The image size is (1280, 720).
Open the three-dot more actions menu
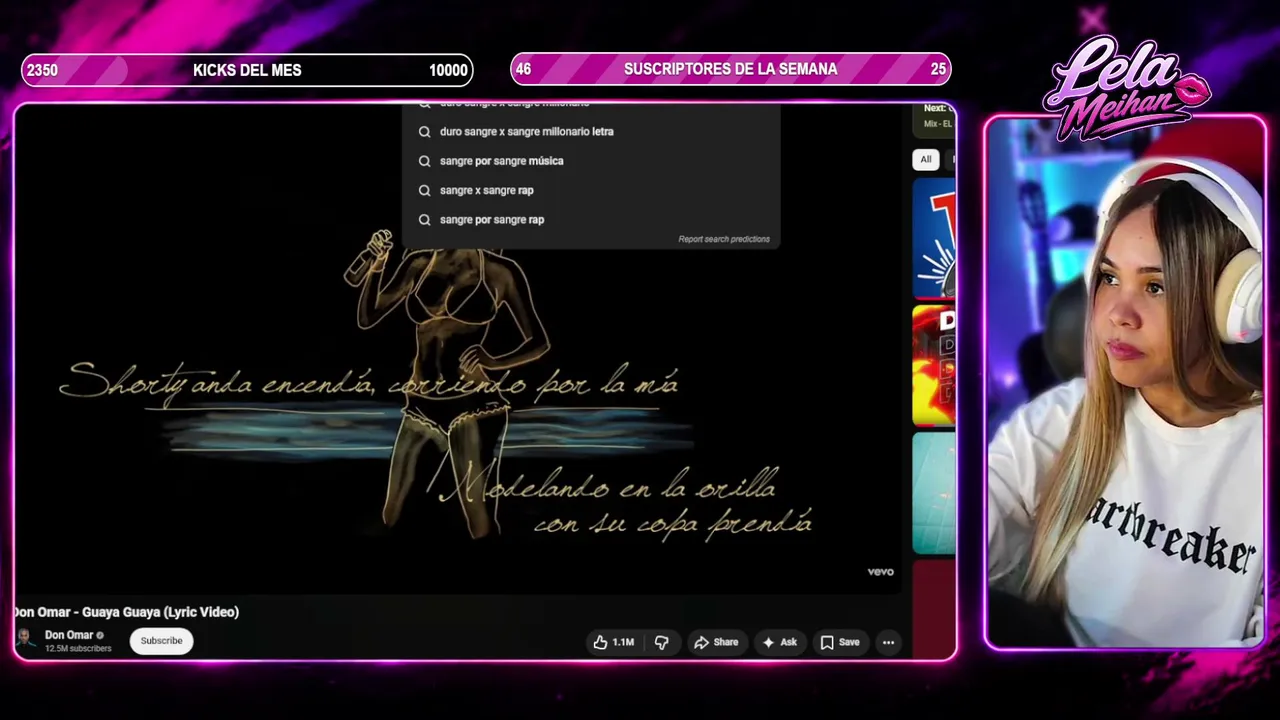(888, 642)
